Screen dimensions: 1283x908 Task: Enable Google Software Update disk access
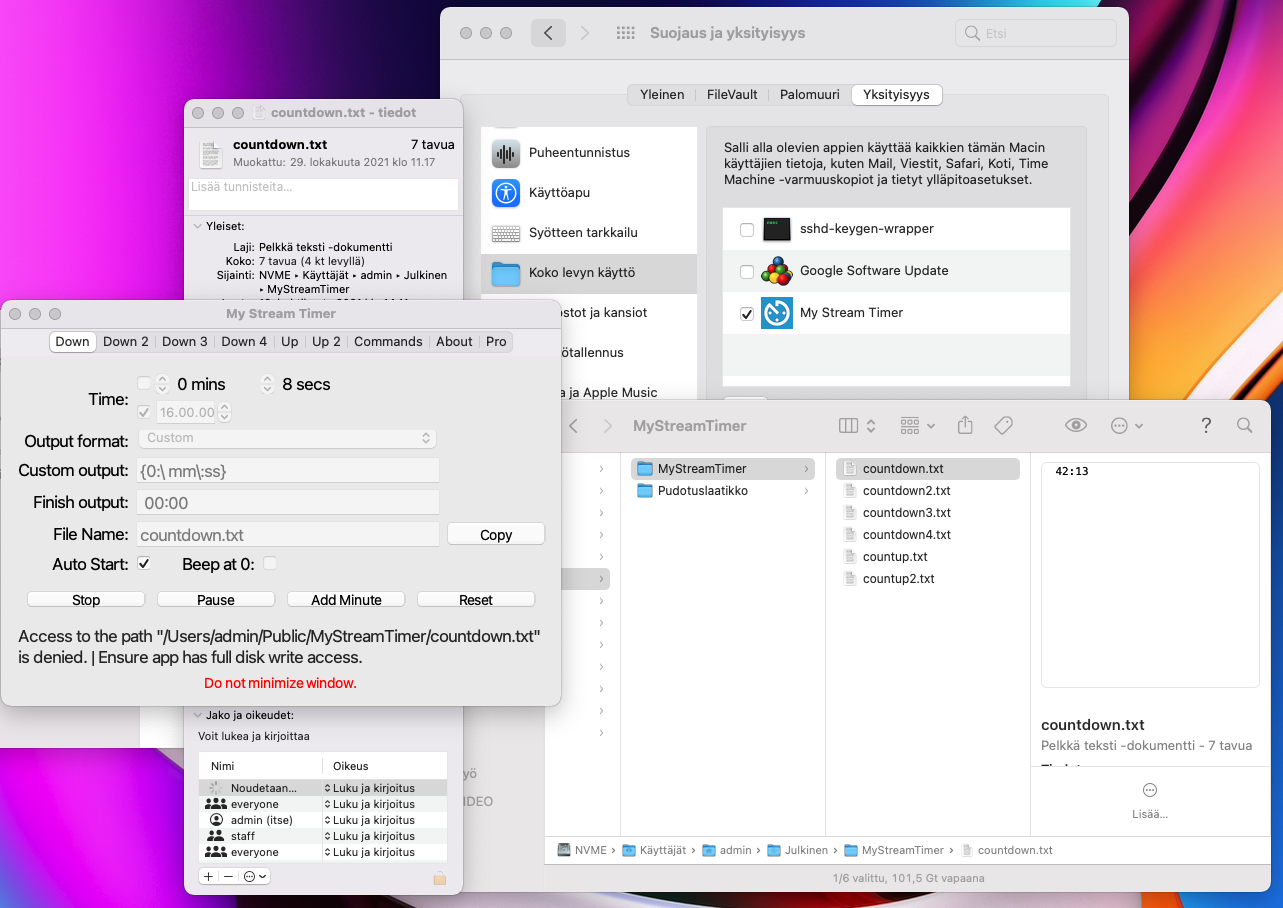click(746, 271)
